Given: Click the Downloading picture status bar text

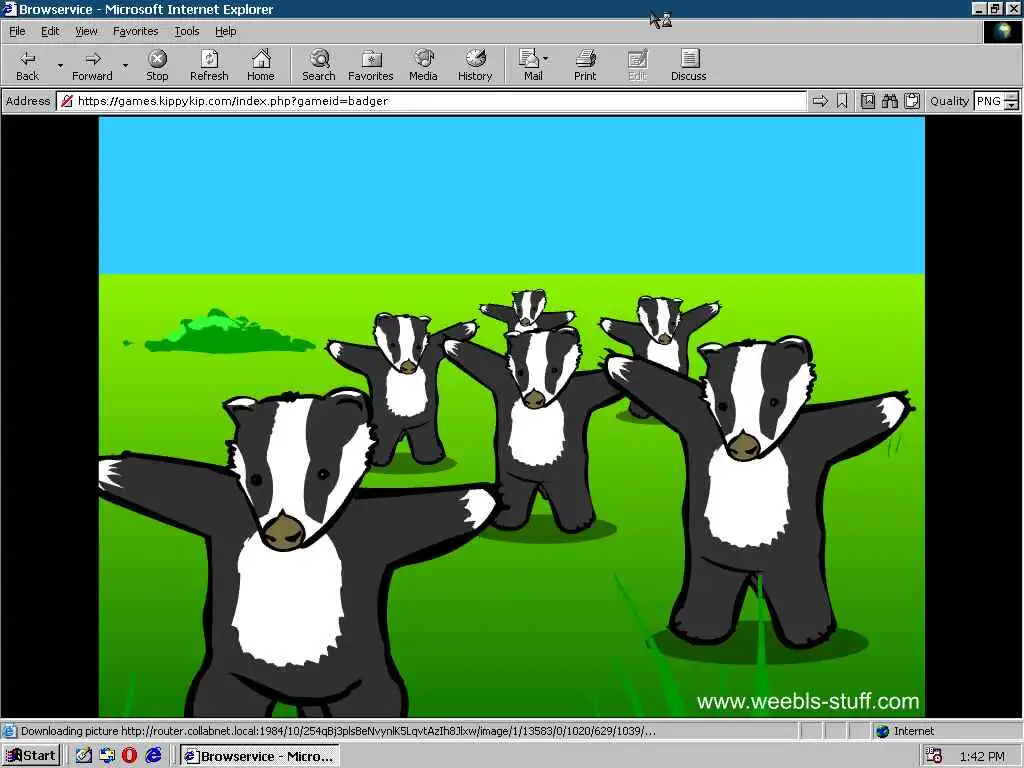Looking at the screenshot, I should (x=338, y=731).
